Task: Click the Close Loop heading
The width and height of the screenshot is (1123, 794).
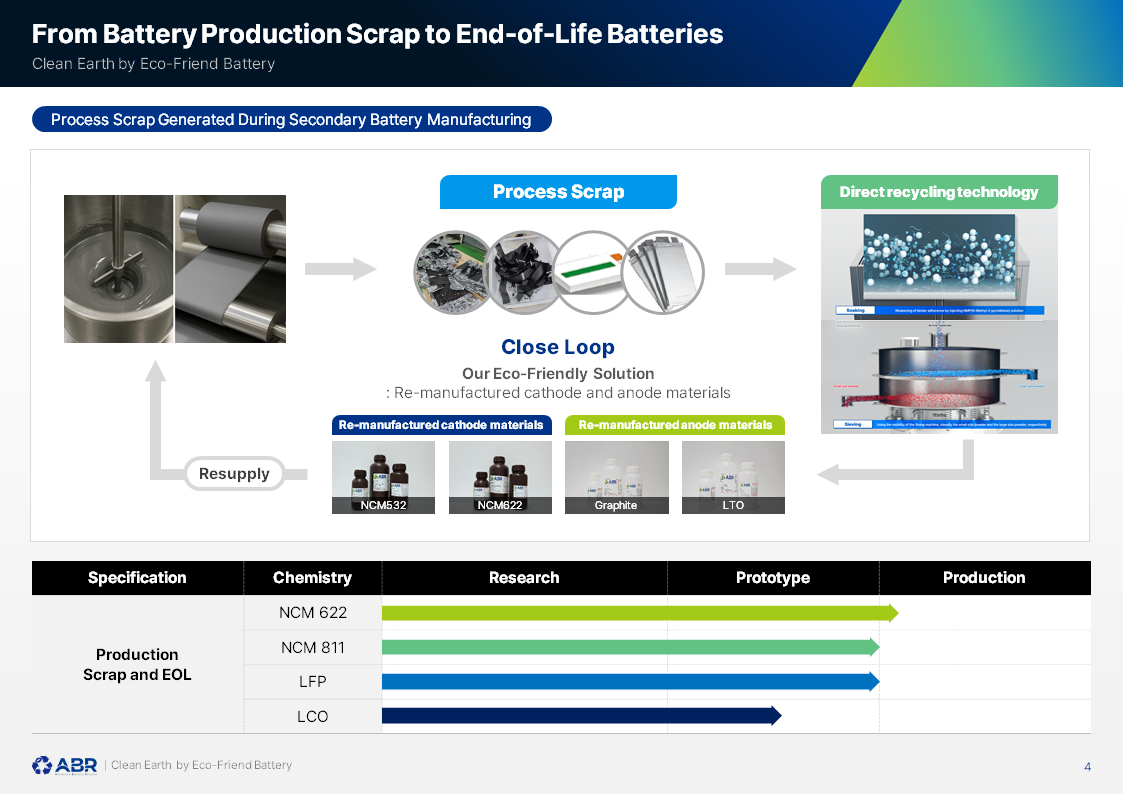Action: pyautogui.click(x=558, y=347)
